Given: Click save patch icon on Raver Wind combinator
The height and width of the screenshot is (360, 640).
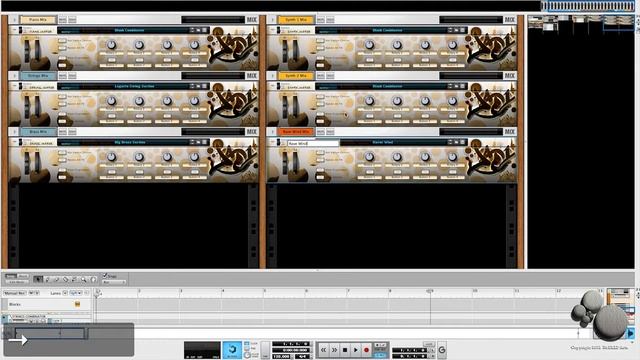Looking at the screenshot, I should click(x=462, y=142).
